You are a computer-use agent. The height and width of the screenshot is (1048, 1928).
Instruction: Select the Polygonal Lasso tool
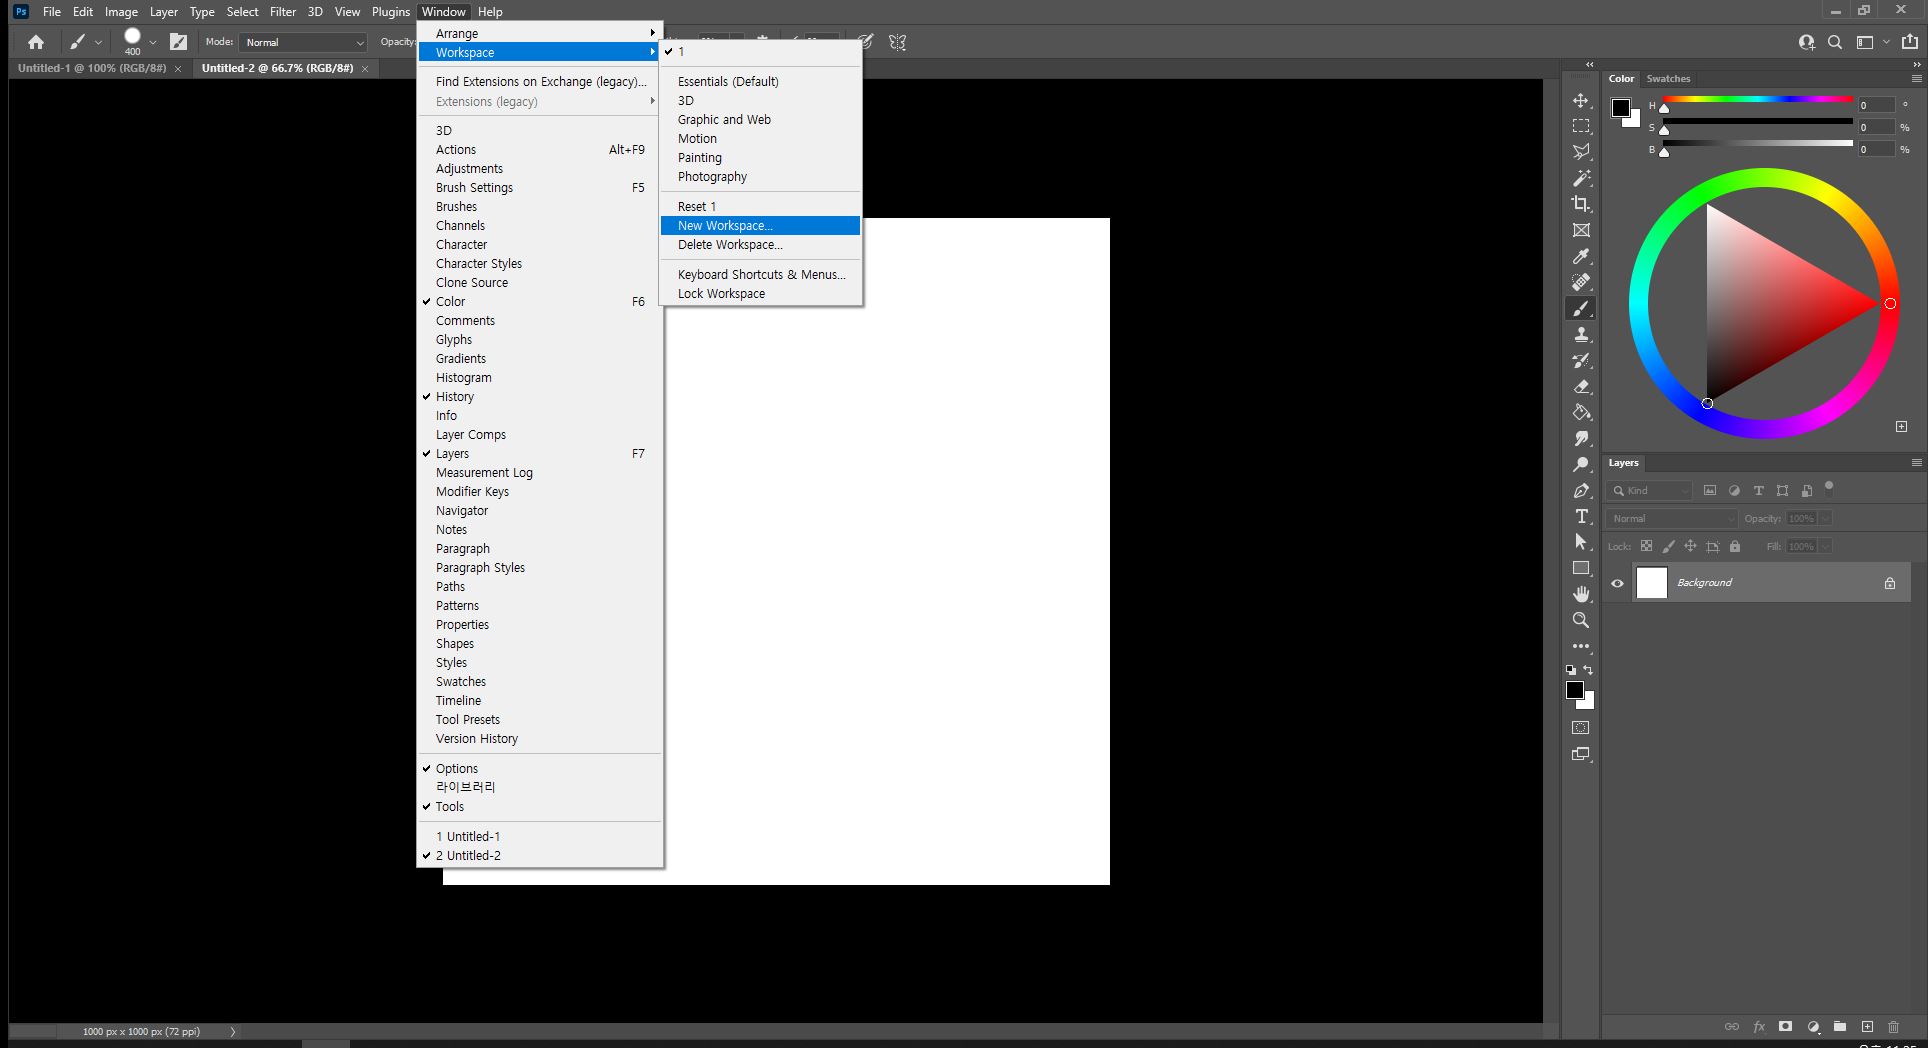point(1581,152)
